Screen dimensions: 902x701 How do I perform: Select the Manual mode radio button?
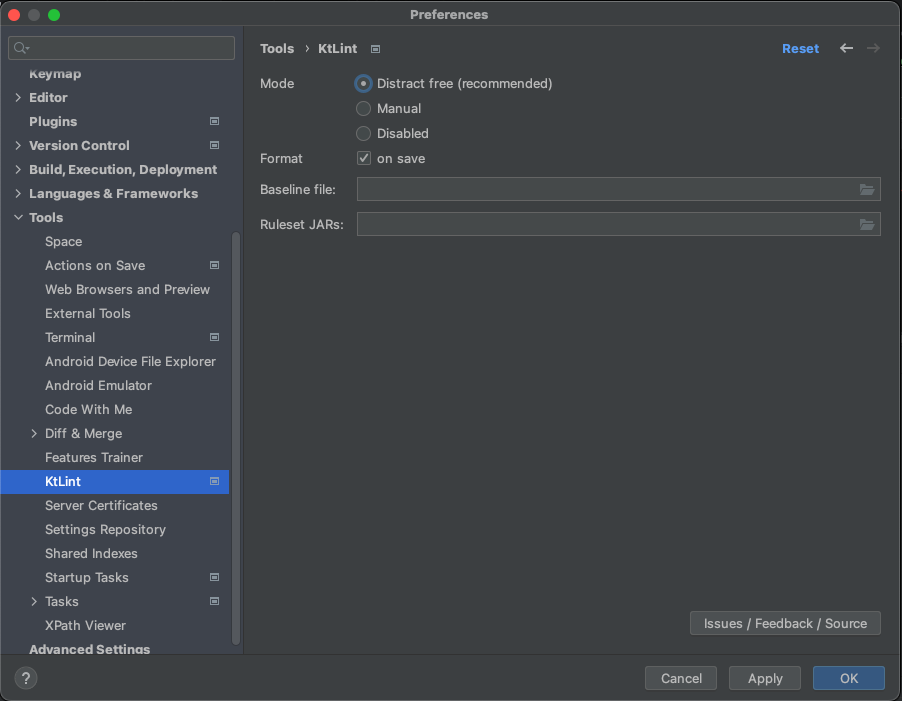point(362,108)
